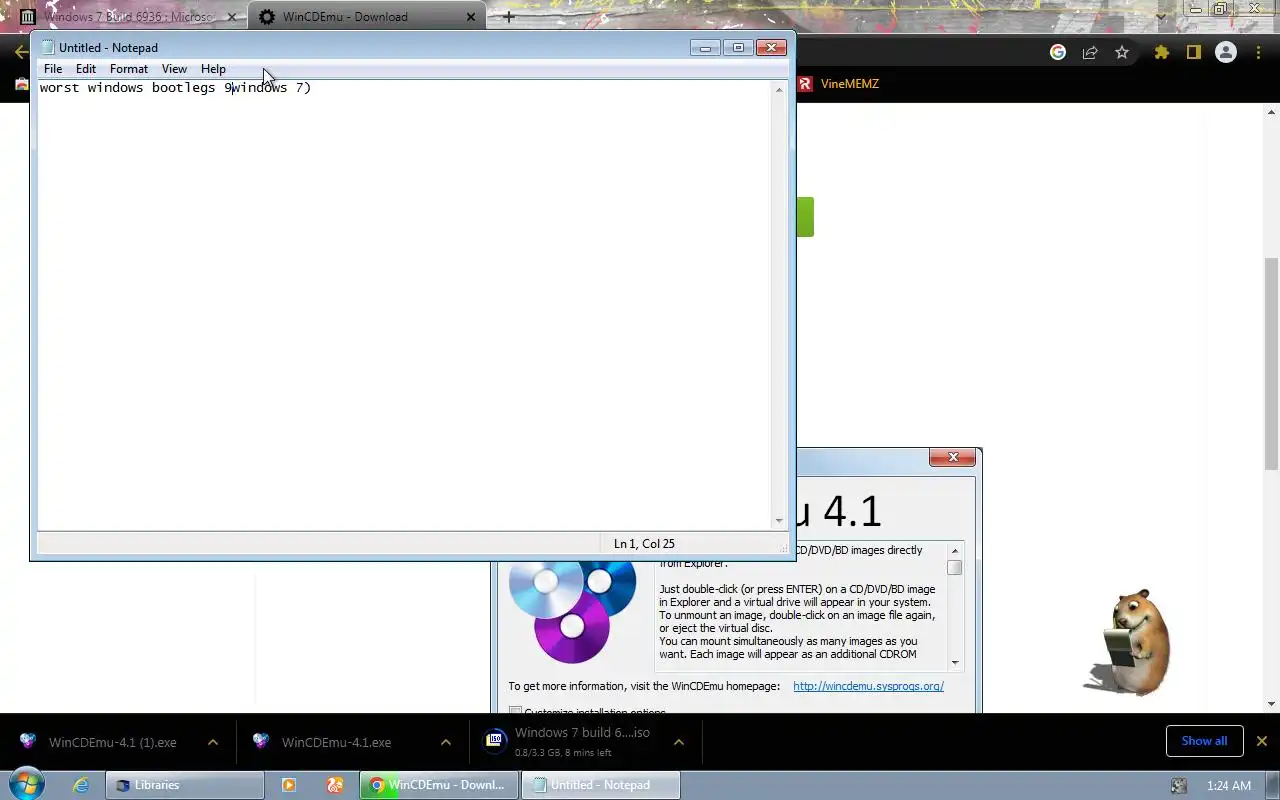Open the File menu in Notepad
The height and width of the screenshot is (800, 1280).
[x=53, y=69]
